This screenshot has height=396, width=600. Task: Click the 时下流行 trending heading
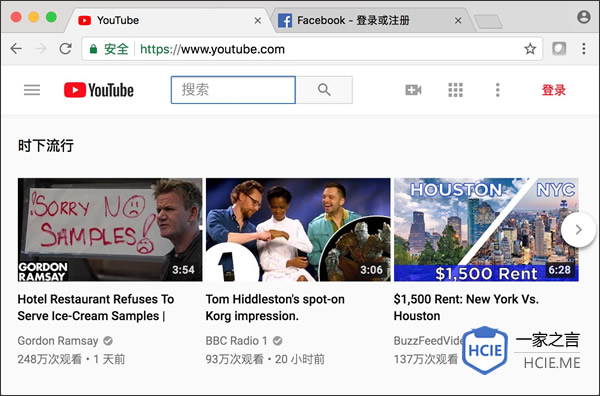coord(46,146)
